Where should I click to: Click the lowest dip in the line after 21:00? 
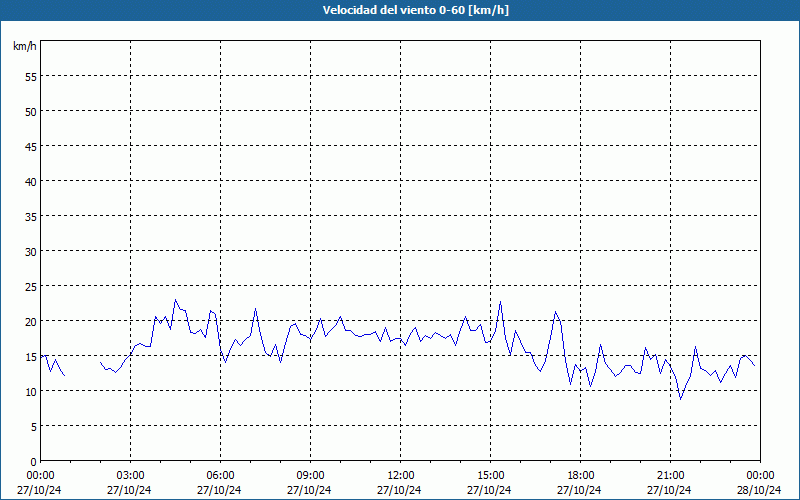pos(681,399)
